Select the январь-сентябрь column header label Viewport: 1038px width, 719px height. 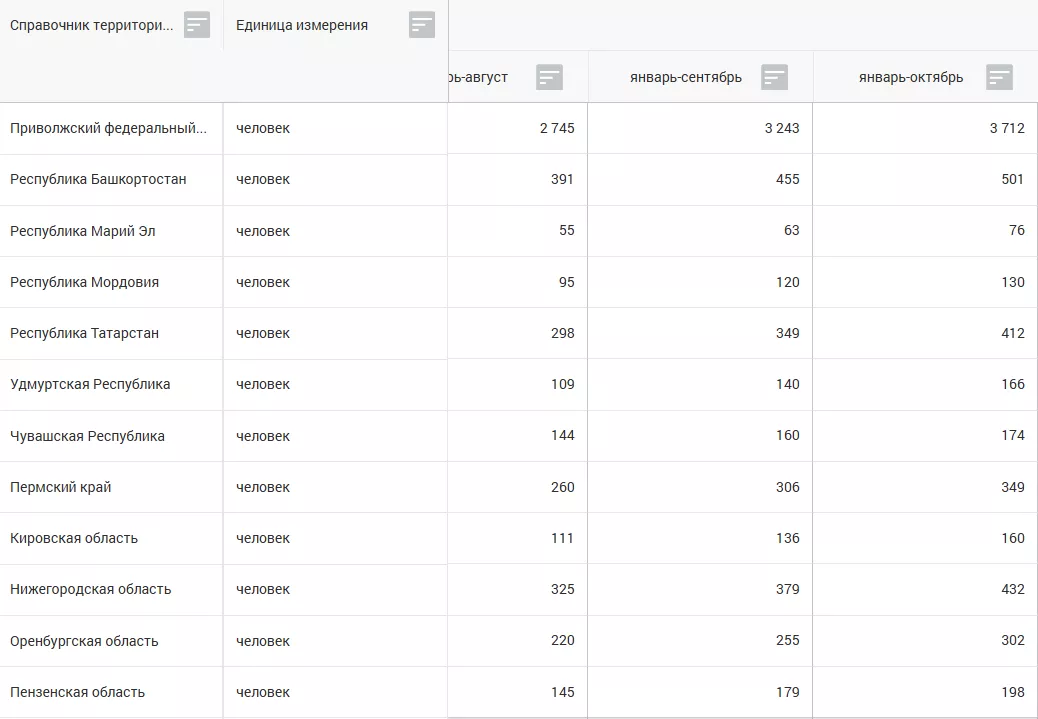pyautogui.click(x=685, y=78)
